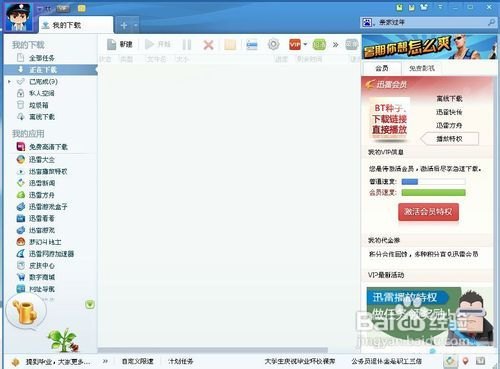500x369 pixels.
Task: Select 播放特权 in member panel
Action: tap(450, 139)
